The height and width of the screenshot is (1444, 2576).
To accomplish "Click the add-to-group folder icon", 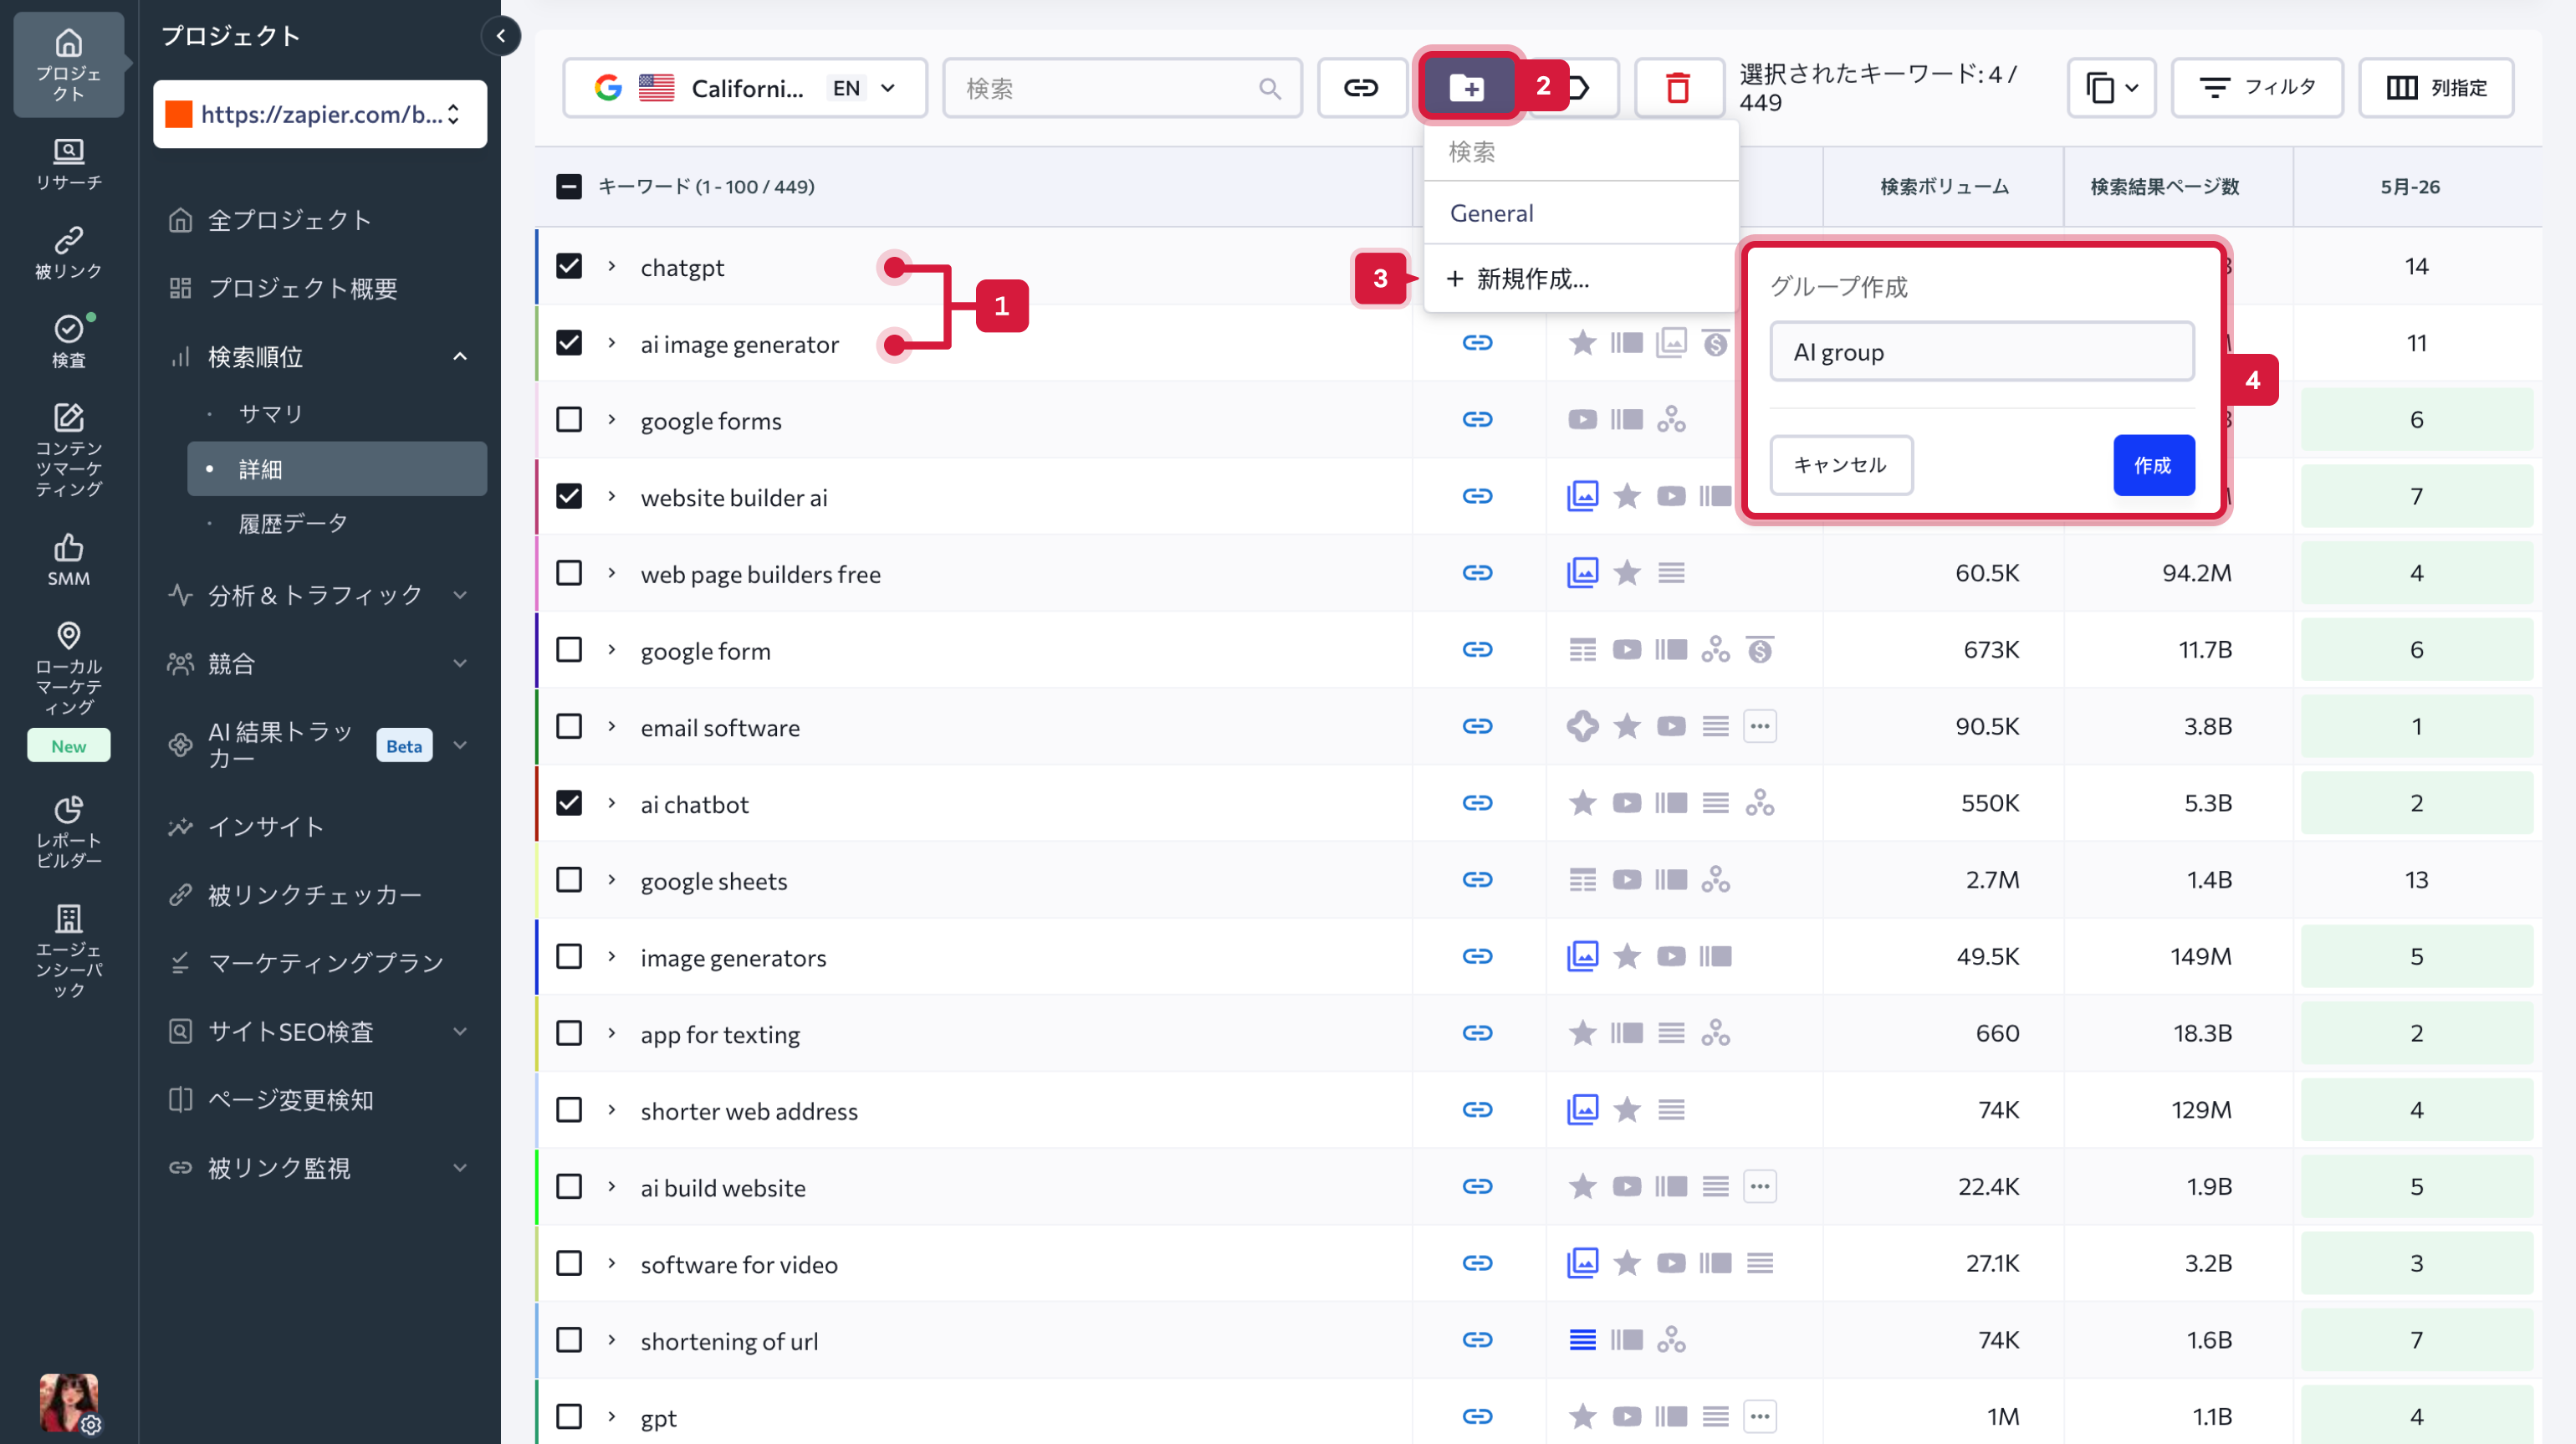I will (x=1467, y=88).
